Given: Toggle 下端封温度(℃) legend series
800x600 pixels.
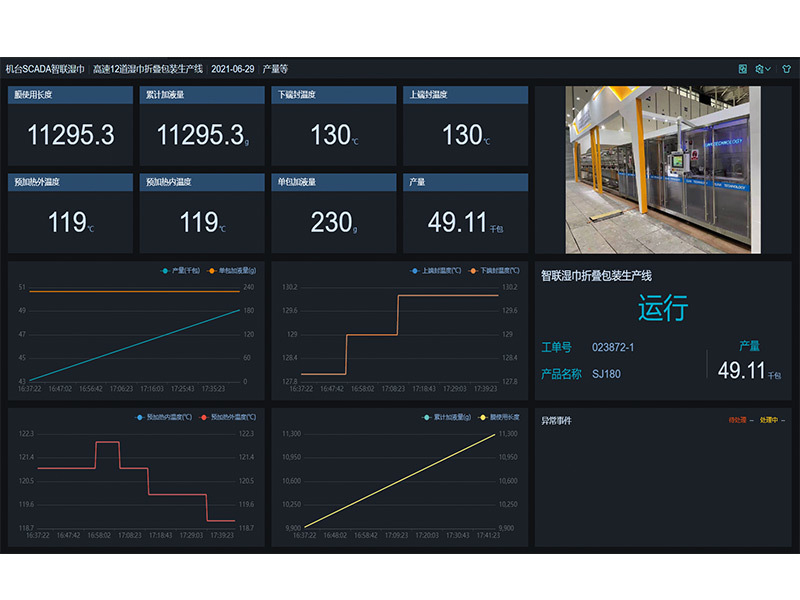Looking at the screenshot, I should 494,270.
